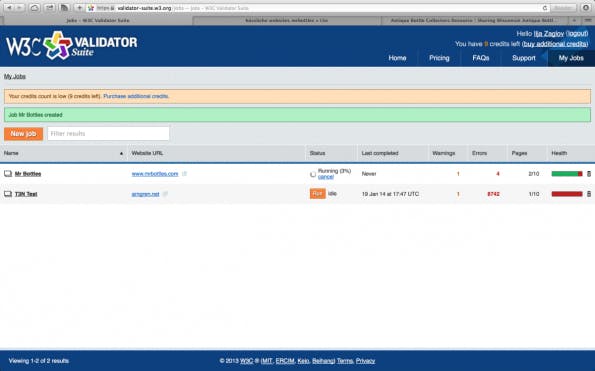
Task: Click the computer icon beside T3N Test
Action: (x=8, y=194)
